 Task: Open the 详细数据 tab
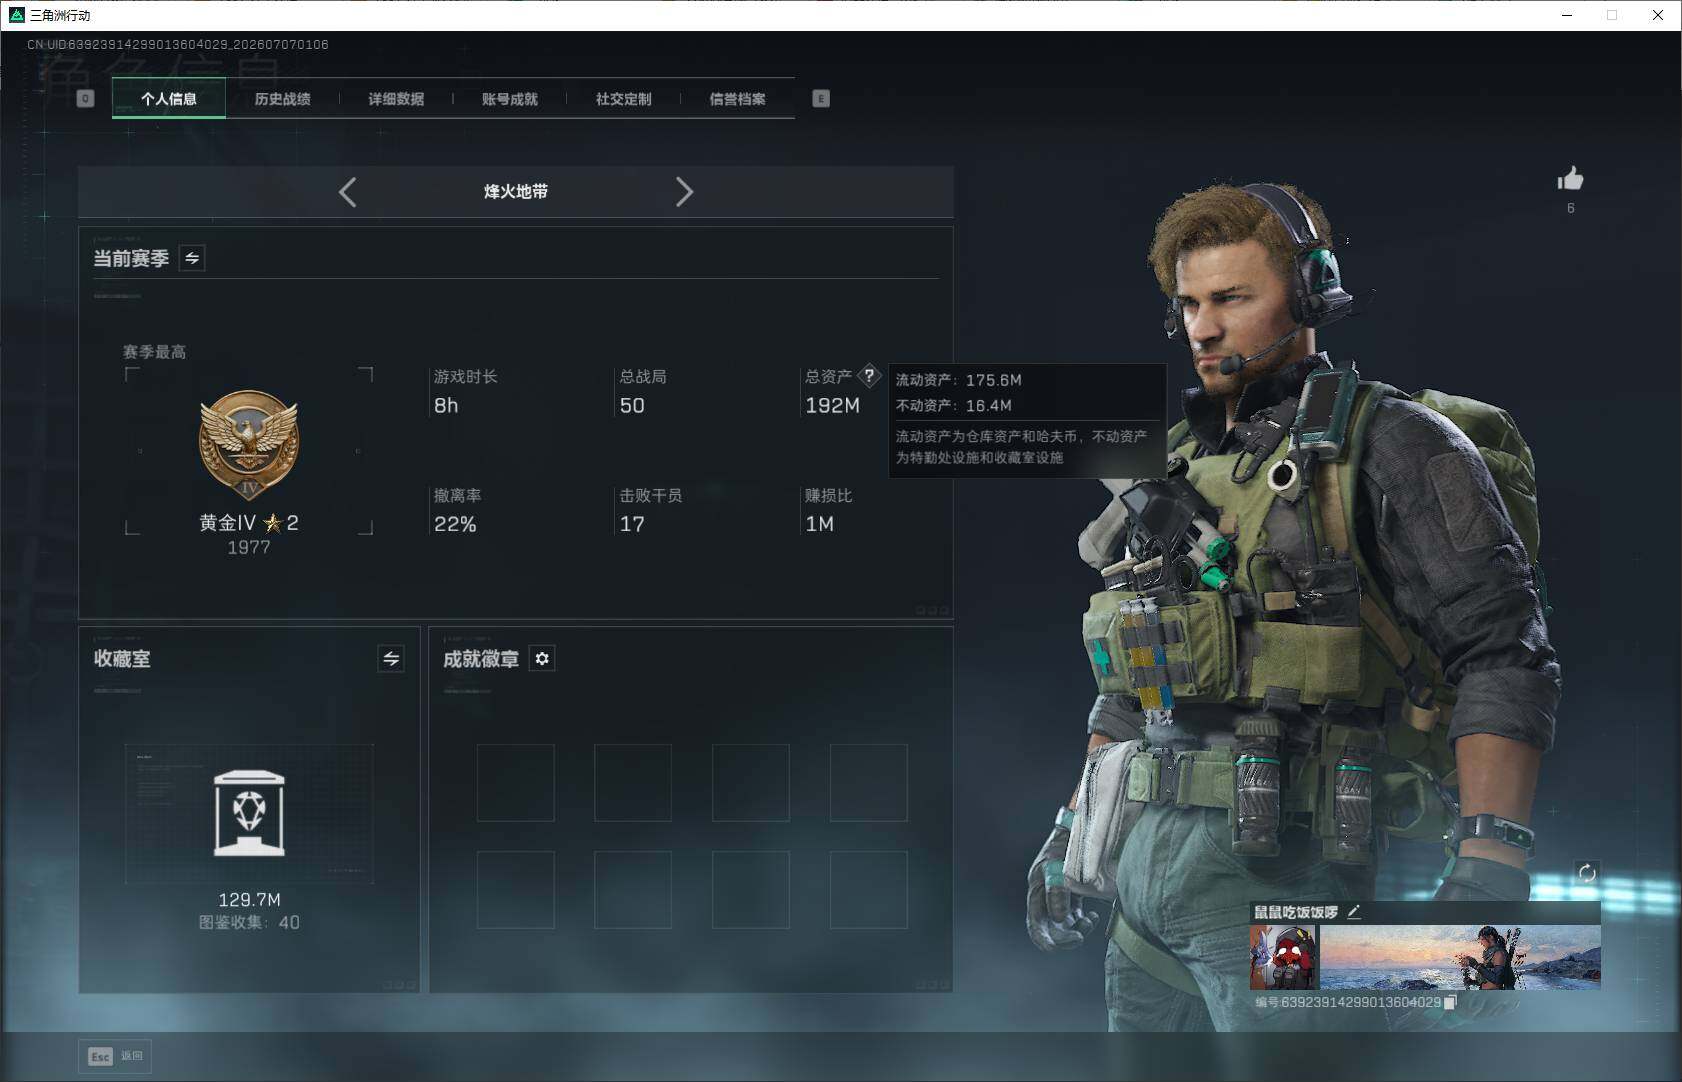396,98
